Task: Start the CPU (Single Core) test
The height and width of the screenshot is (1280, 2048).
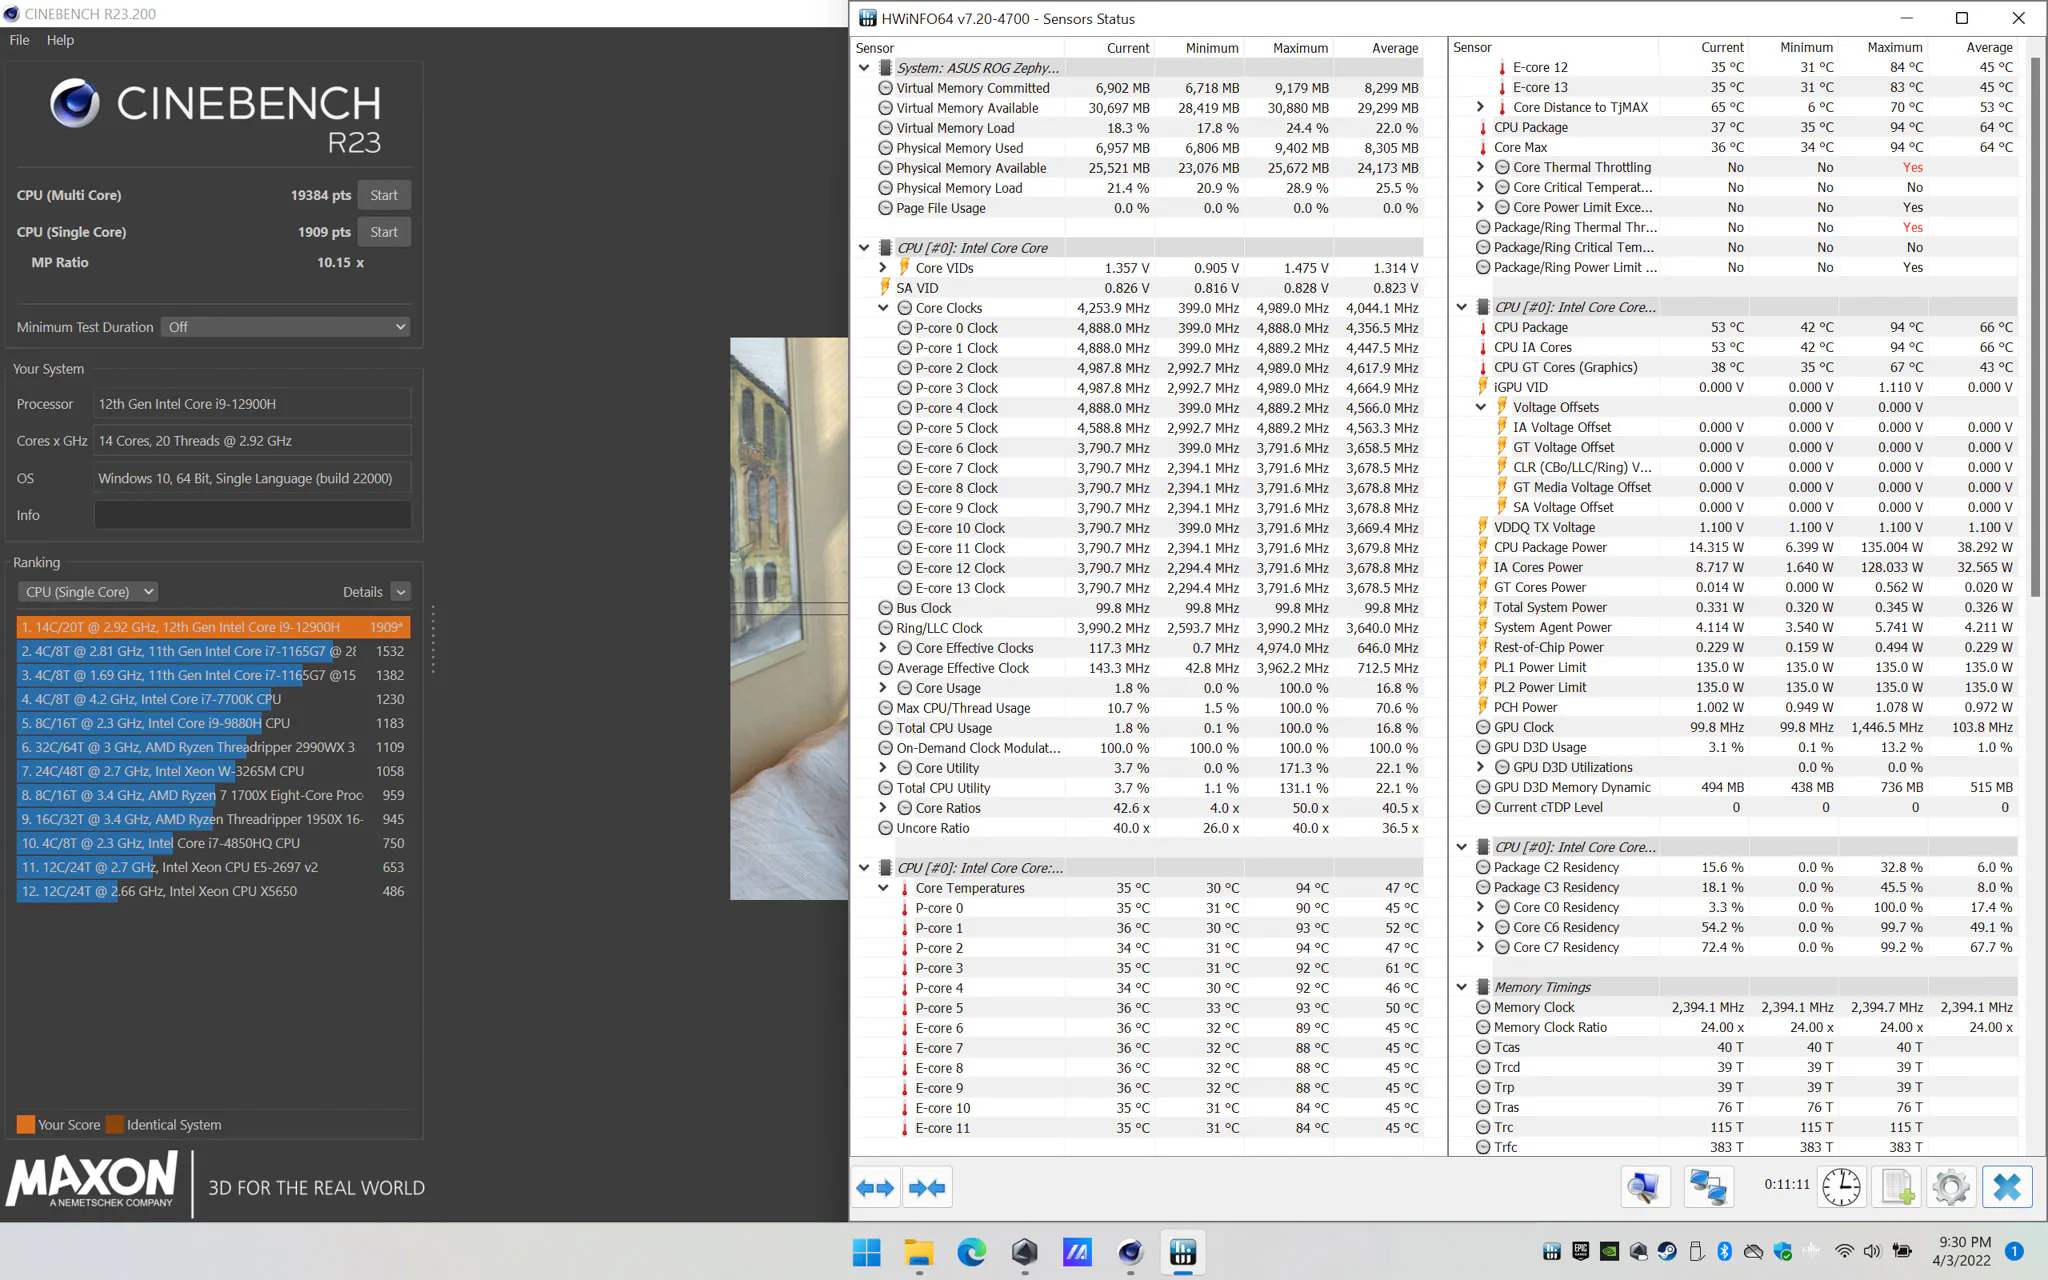Action: pos(384,232)
